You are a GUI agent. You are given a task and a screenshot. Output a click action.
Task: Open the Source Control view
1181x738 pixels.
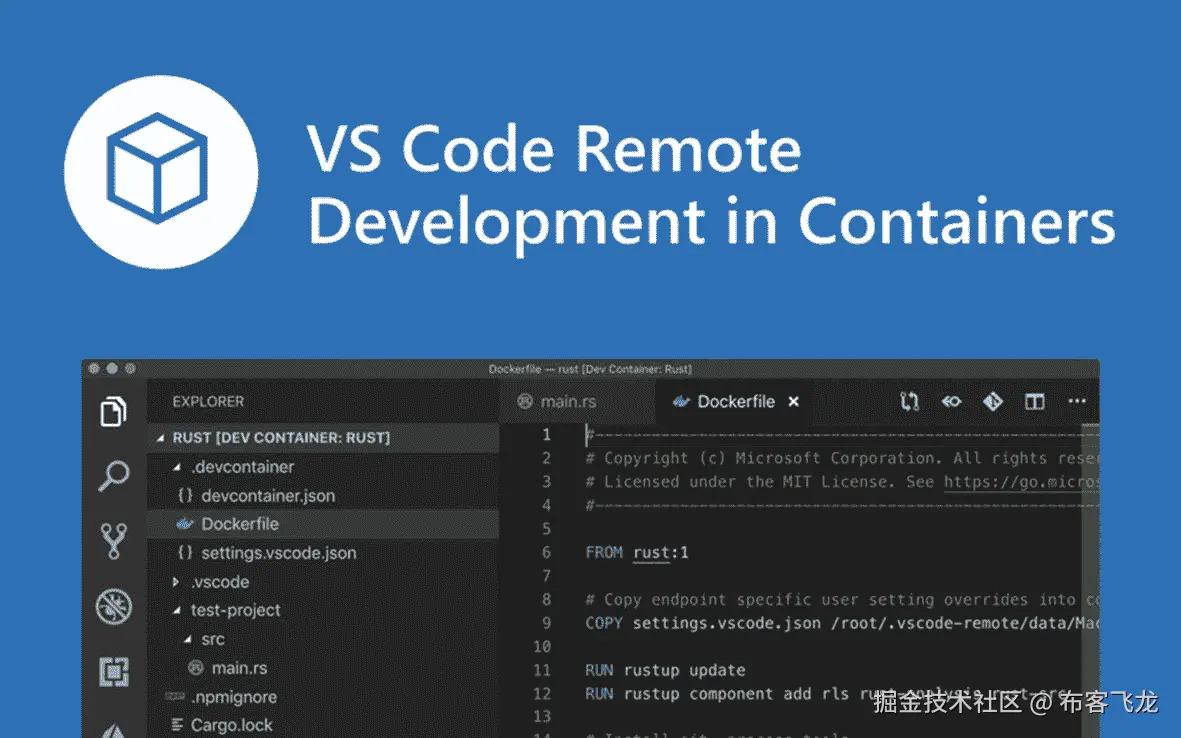[114, 541]
